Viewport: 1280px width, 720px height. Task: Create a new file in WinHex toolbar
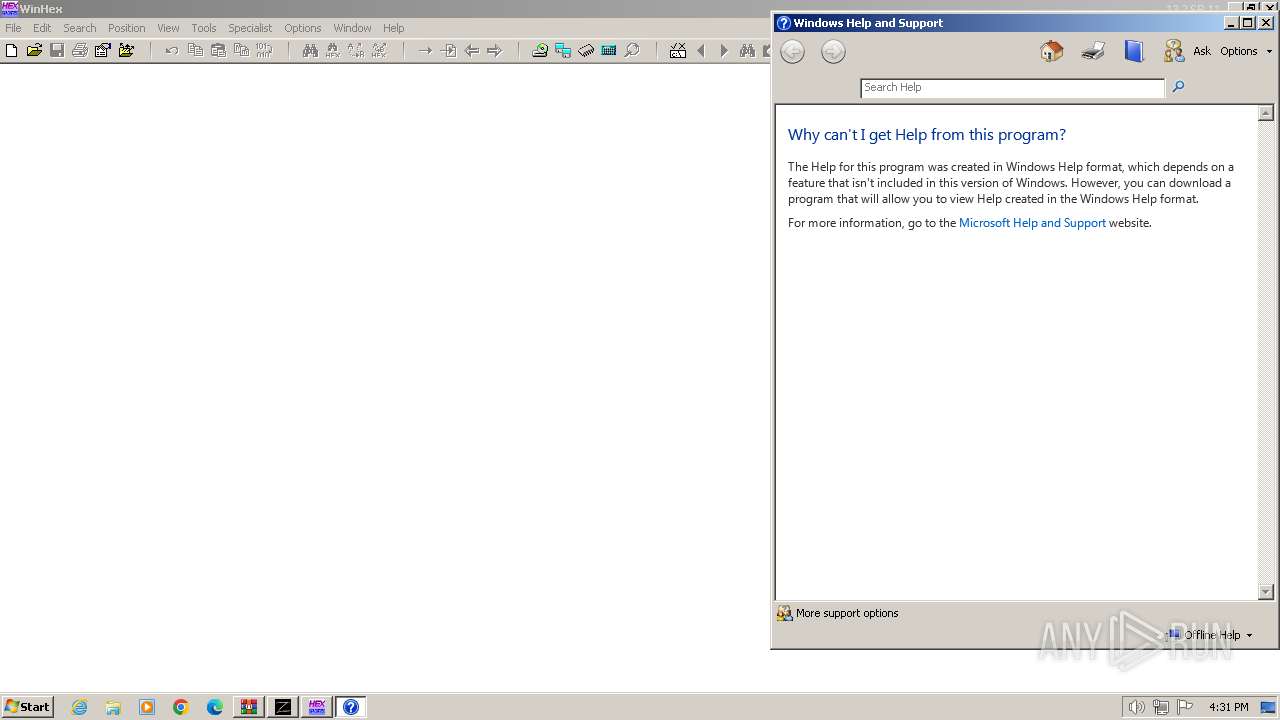click(11, 50)
